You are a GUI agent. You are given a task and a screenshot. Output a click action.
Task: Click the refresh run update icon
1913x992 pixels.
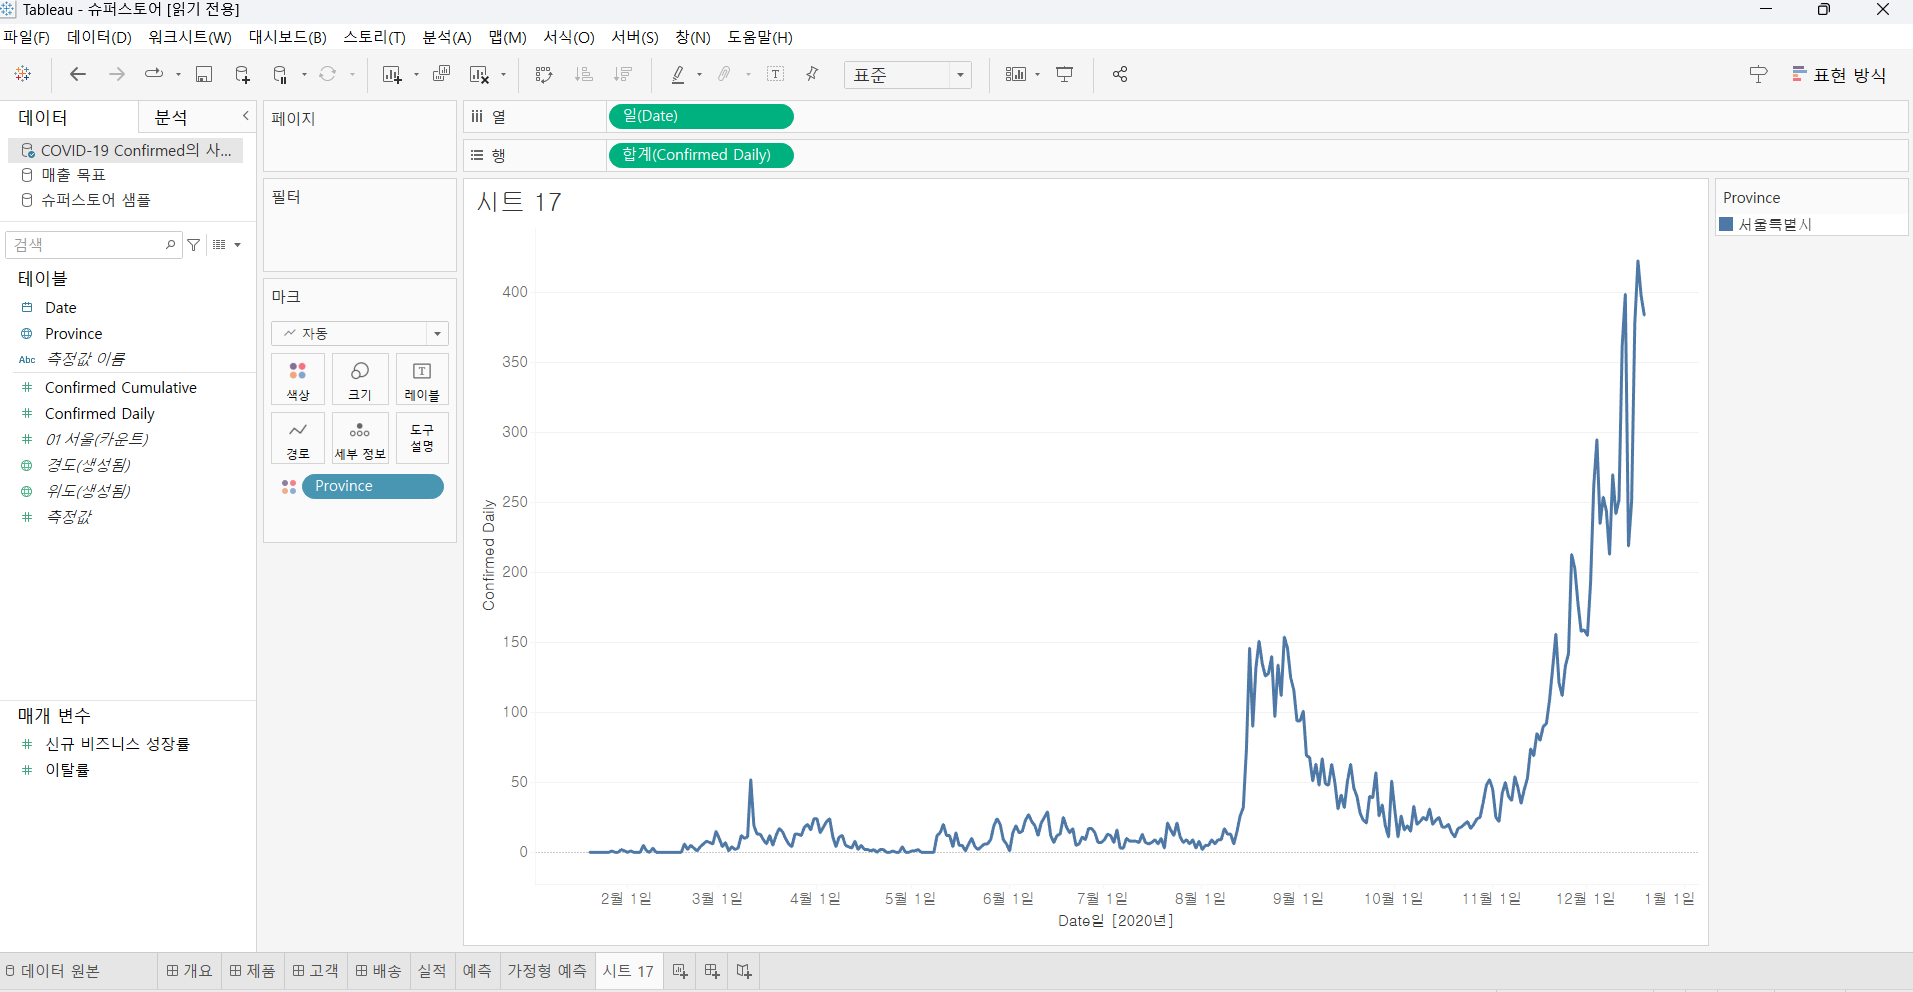coord(327,74)
